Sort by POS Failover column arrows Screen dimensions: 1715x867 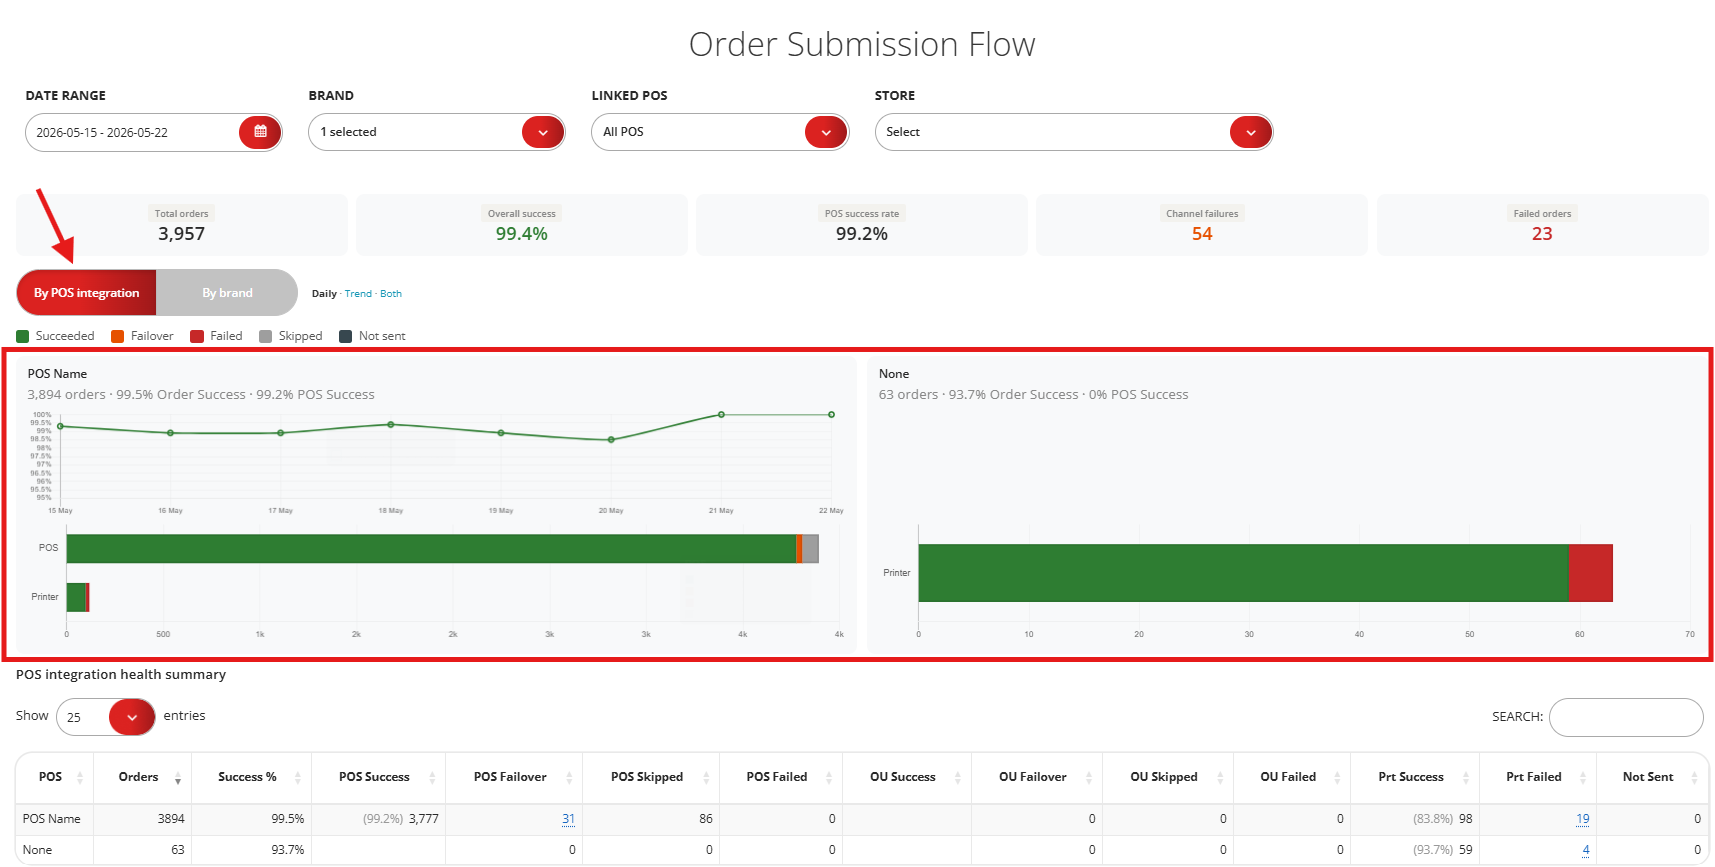(x=569, y=778)
